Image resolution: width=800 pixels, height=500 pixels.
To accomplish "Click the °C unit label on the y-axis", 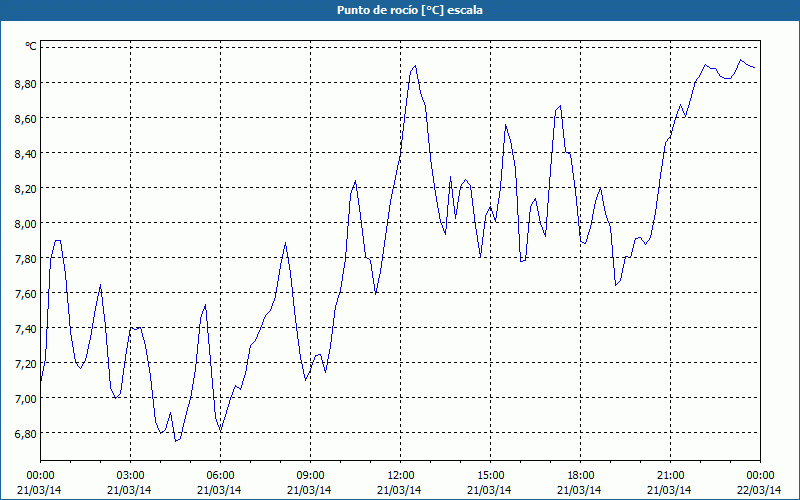I will (x=31, y=46).
